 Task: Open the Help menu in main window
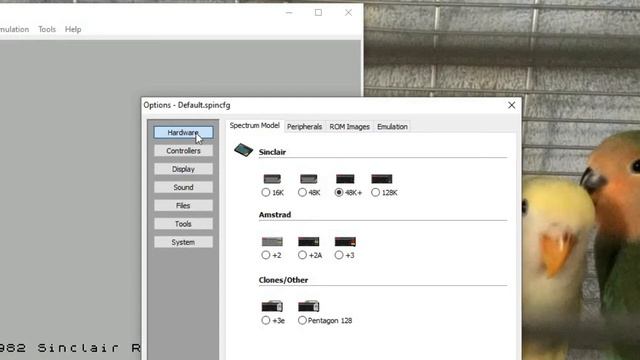tap(73, 29)
